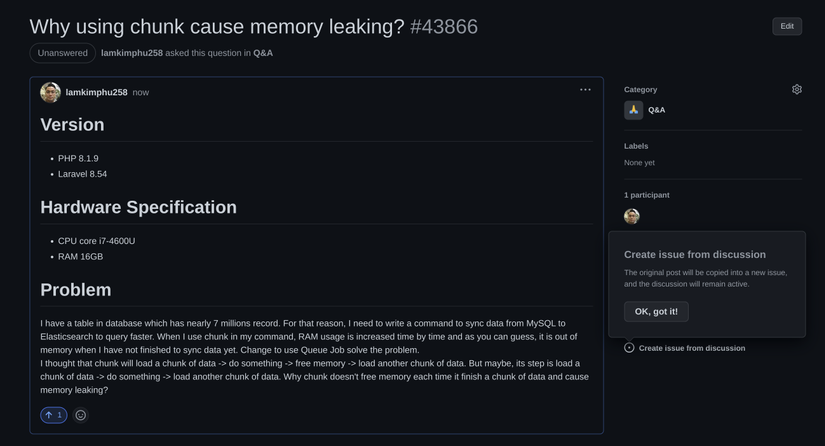Click the Problem heading in the post

pos(76,290)
